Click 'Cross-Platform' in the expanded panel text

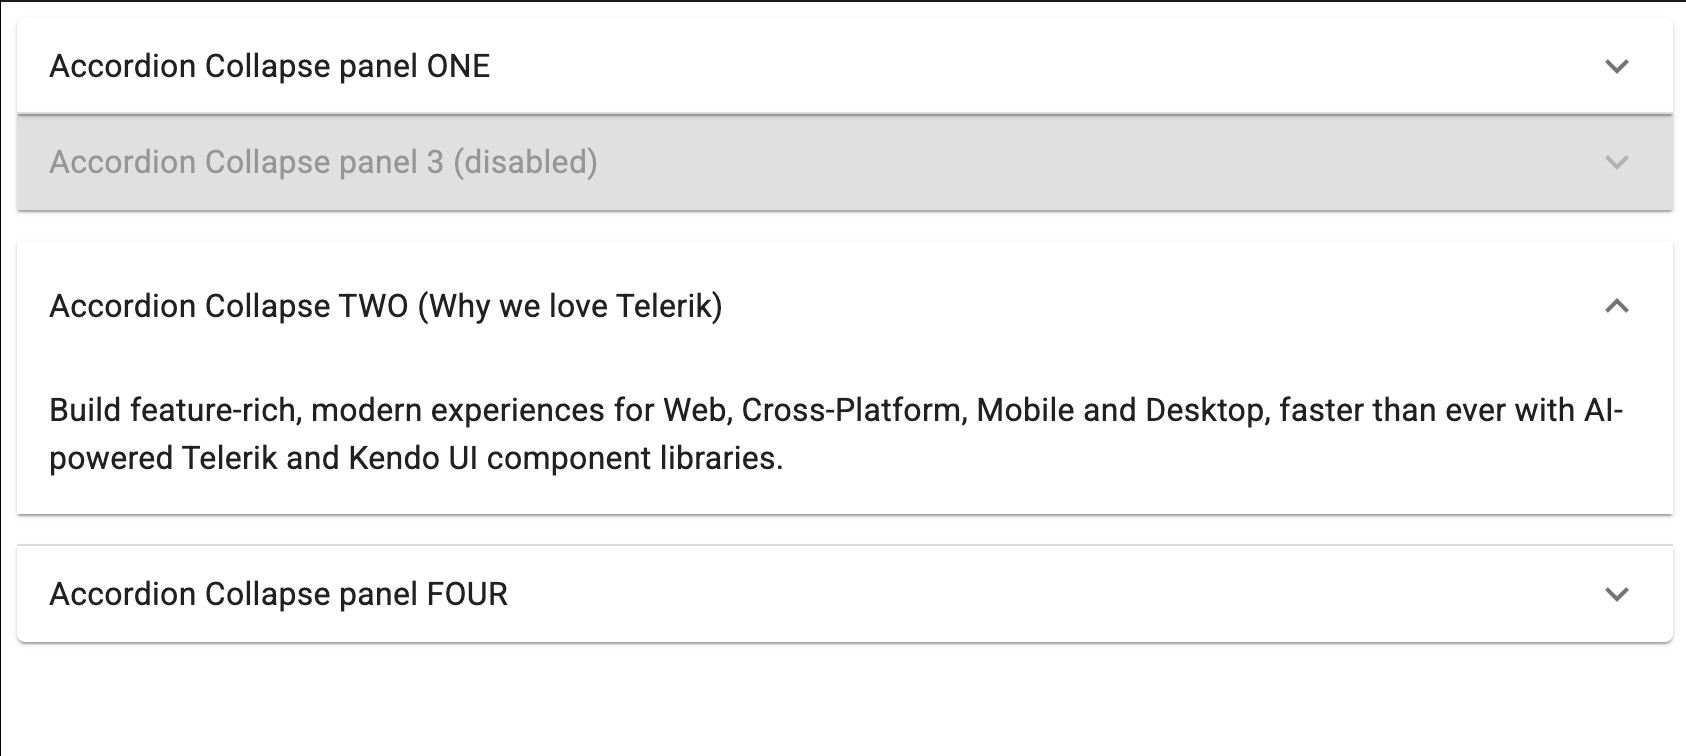click(850, 410)
